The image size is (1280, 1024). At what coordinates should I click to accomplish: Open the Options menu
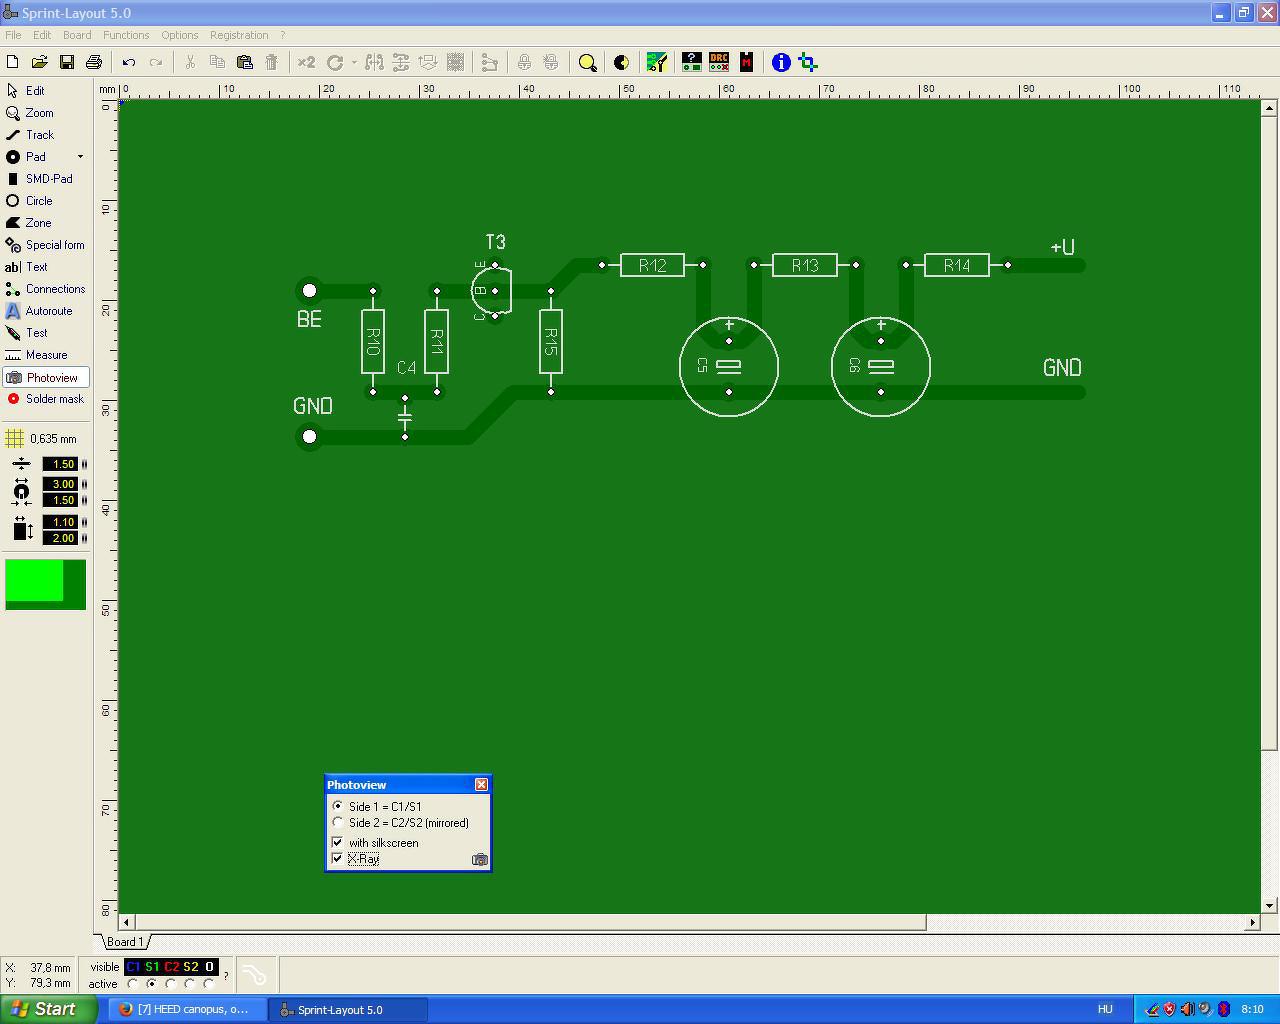180,35
